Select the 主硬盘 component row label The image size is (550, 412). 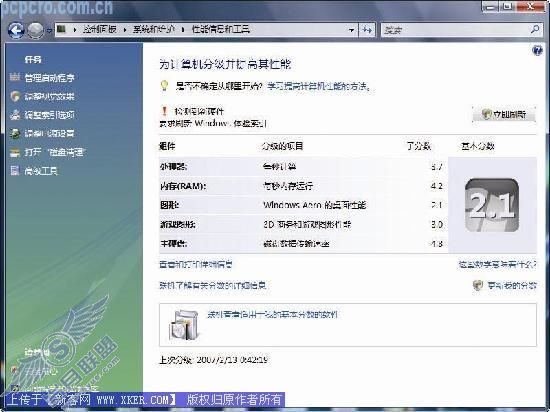coord(174,244)
